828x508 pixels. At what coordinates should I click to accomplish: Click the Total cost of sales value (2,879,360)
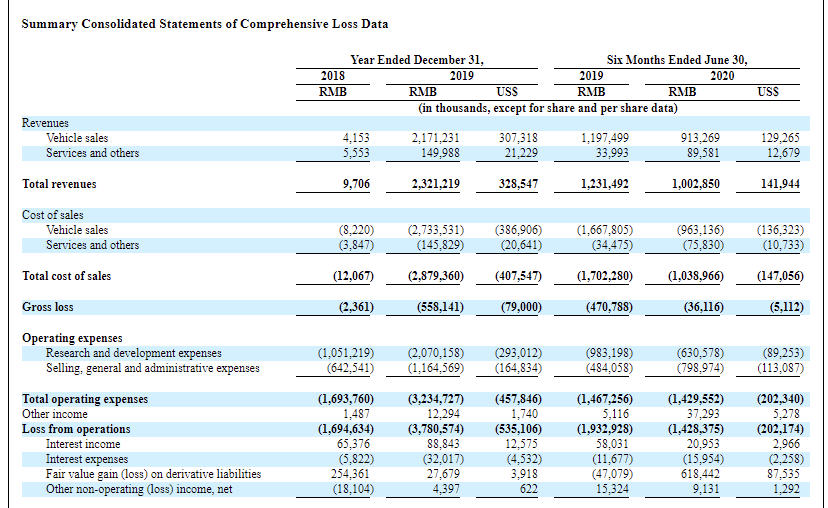436,276
